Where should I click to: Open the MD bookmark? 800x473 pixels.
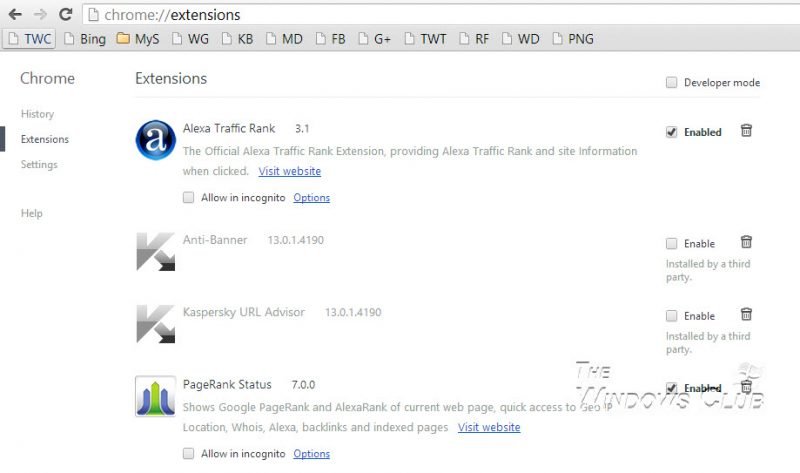[x=284, y=39]
